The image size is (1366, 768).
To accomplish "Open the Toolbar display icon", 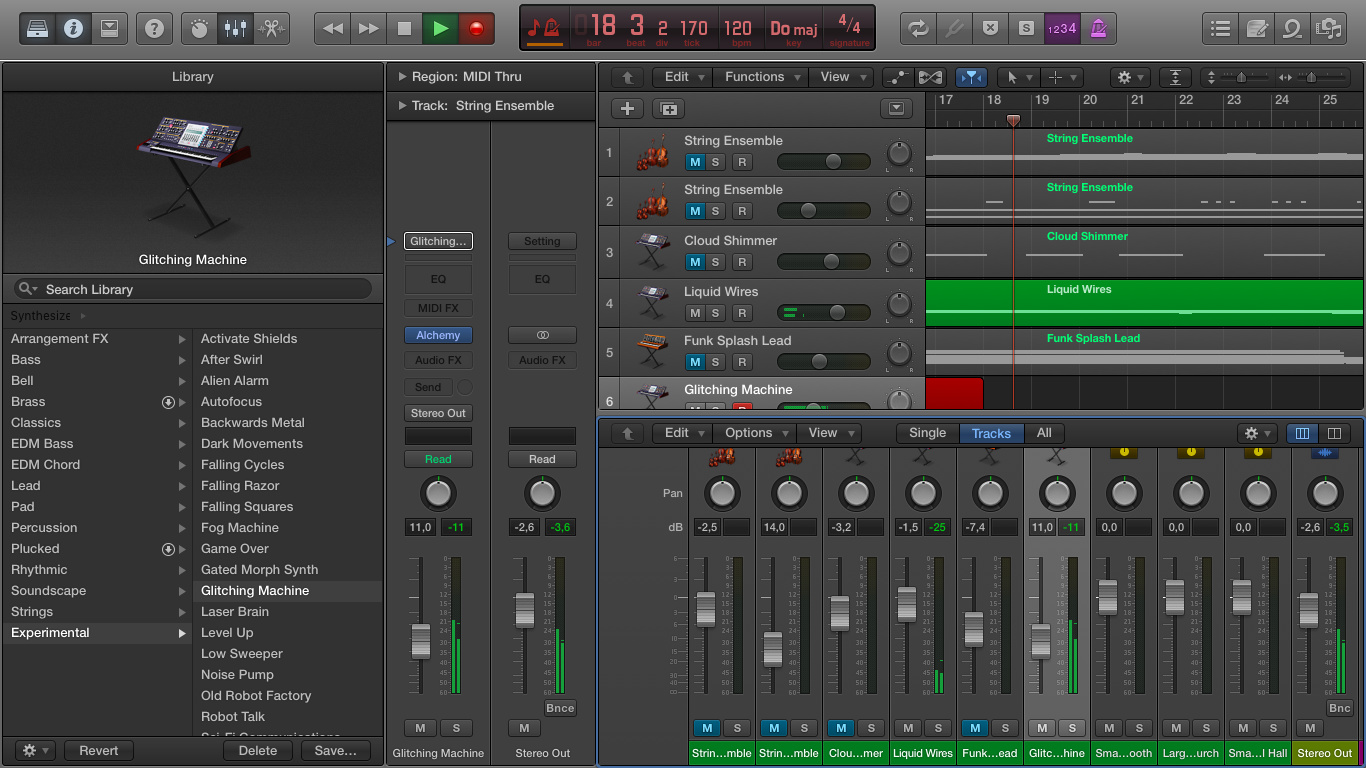I will pos(109,28).
